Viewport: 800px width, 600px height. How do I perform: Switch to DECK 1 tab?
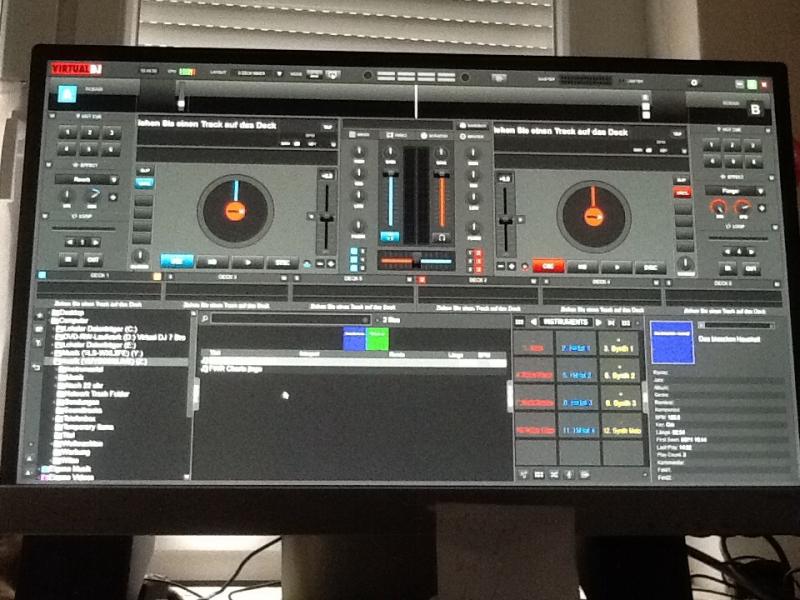point(99,276)
